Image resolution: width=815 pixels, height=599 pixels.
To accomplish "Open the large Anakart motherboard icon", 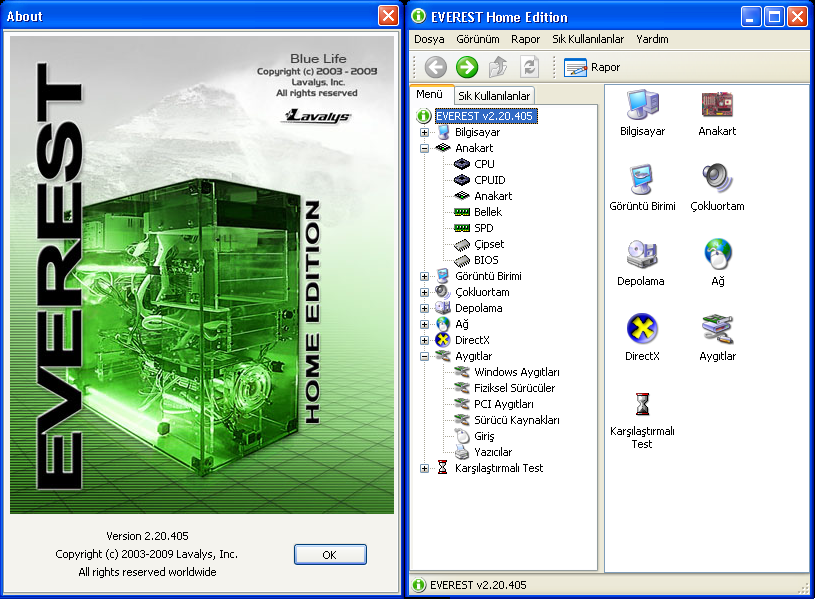I will [x=717, y=113].
